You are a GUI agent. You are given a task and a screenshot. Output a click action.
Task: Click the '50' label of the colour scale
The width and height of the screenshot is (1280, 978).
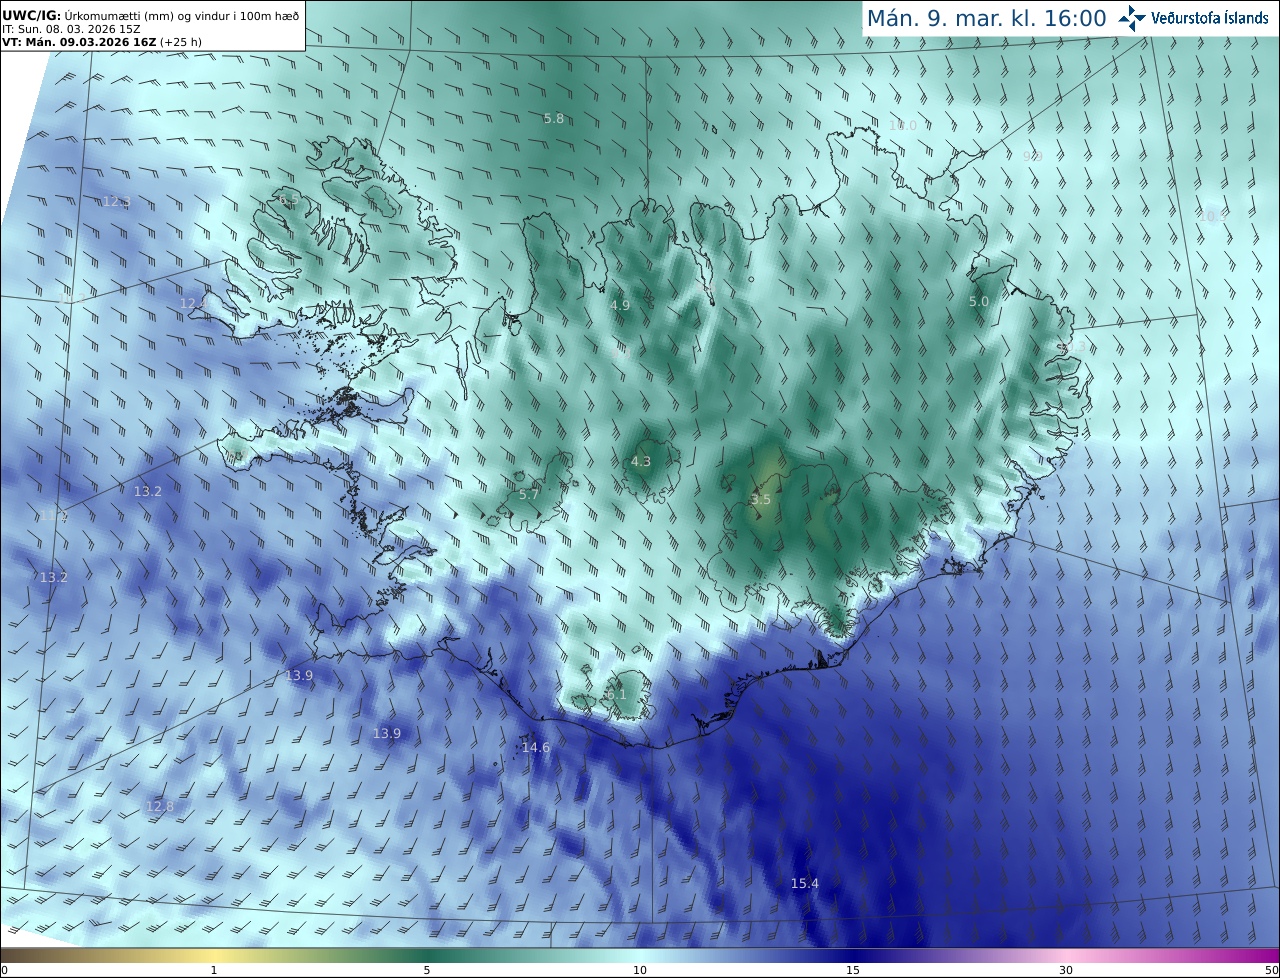tap(1271, 970)
